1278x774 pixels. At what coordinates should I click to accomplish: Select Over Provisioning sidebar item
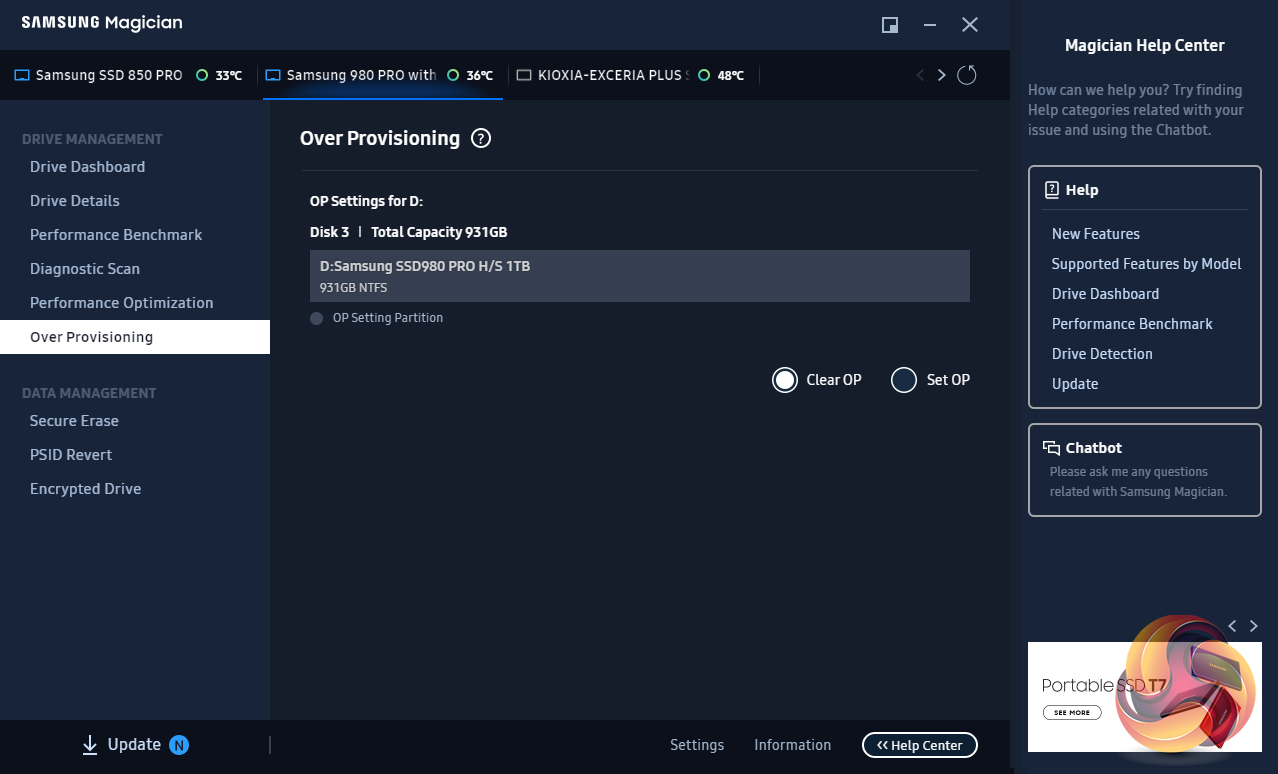(135, 337)
